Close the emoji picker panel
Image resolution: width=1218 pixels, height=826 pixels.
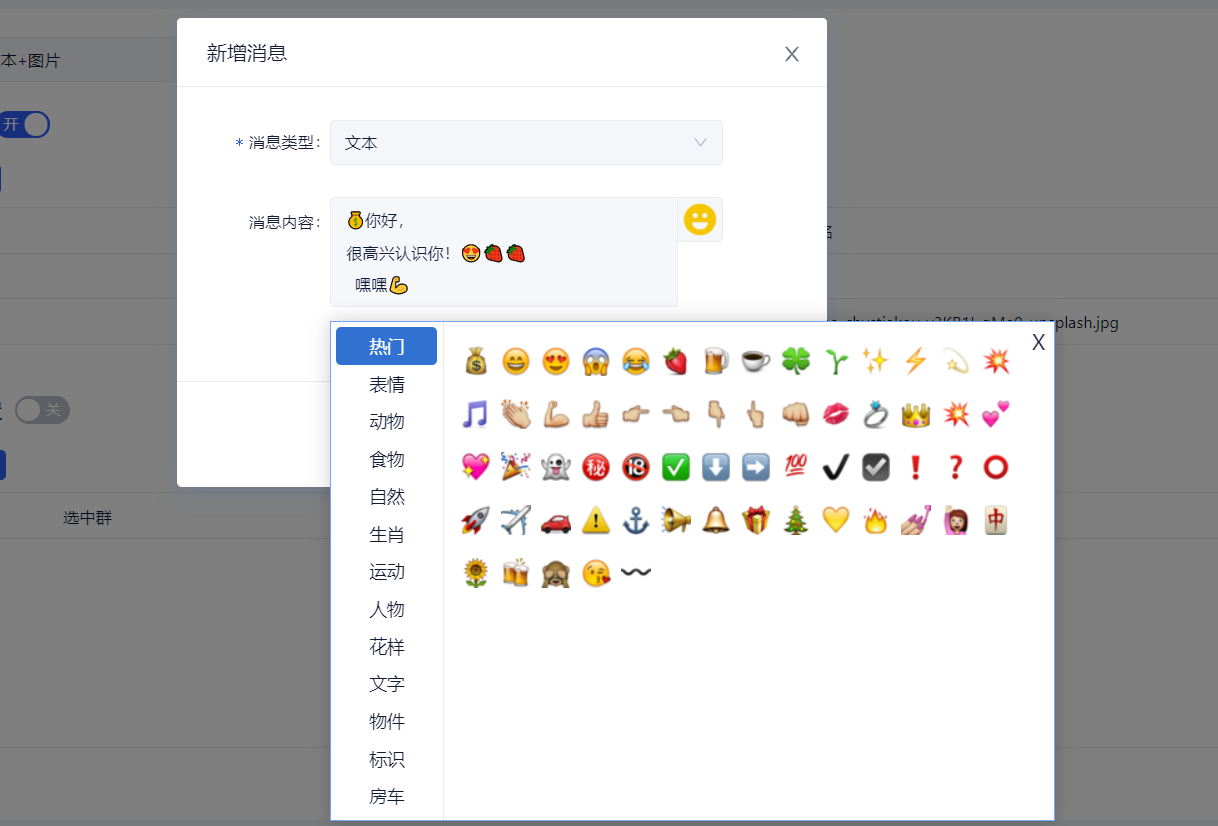1038,342
